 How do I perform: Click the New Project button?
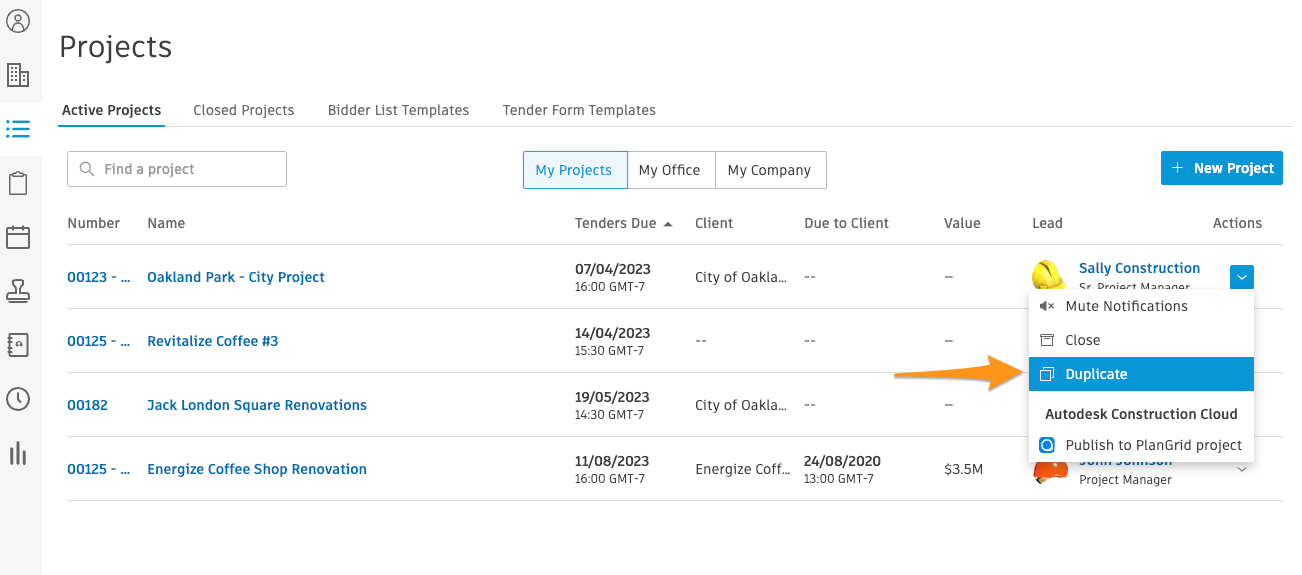click(x=1222, y=168)
